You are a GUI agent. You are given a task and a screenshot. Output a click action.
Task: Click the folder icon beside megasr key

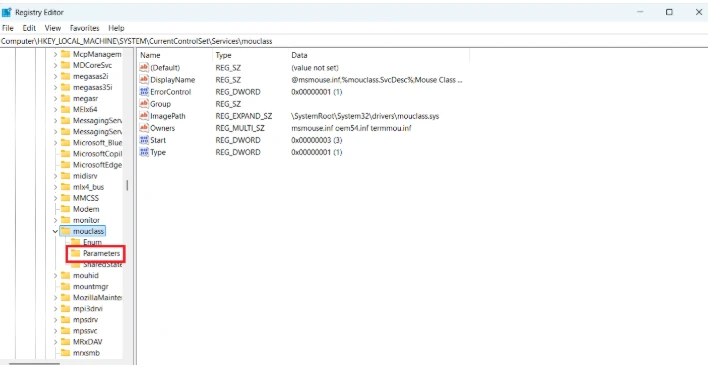pyautogui.click(x=66, y=99)
